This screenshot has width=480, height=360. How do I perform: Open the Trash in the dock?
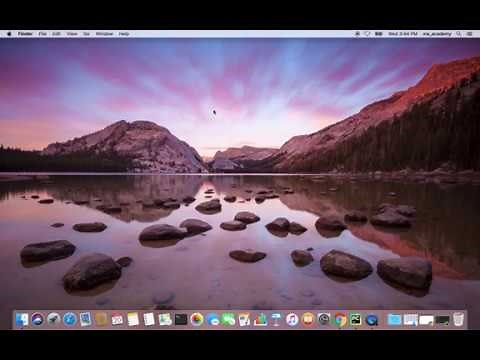[458, 320]
